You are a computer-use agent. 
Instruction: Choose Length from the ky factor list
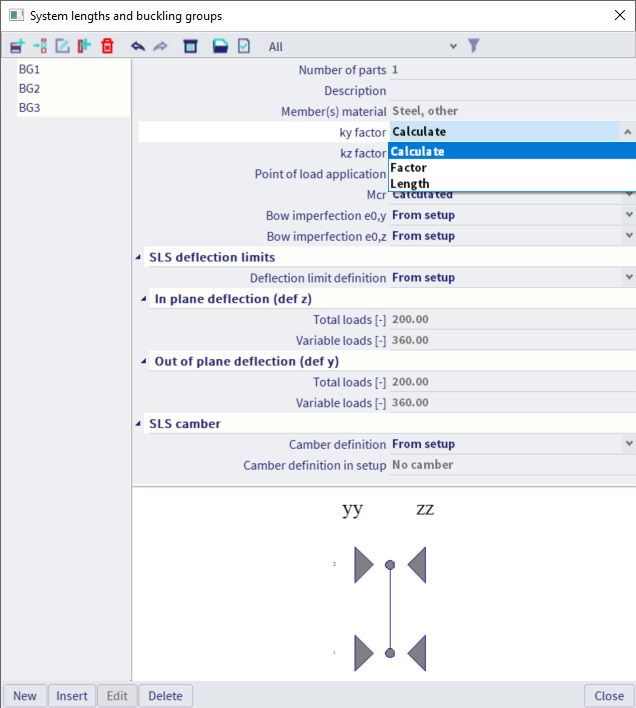point(410,184)
